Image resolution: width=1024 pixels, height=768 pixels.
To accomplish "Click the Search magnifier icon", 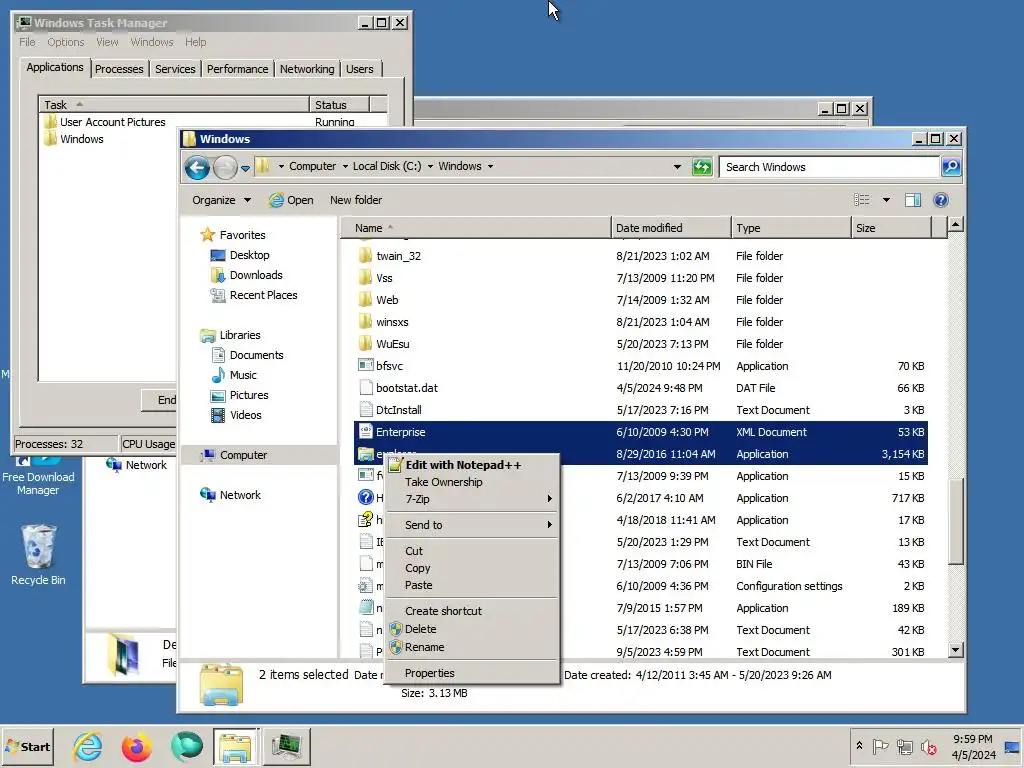I will (x=951, y=167).
